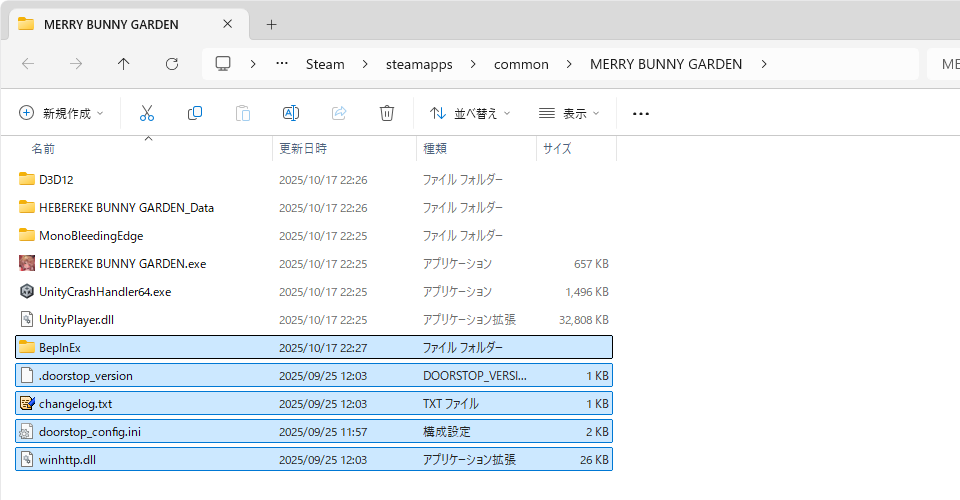Image resolution: width=960 pixels, height=500 pixels.
Task: Click the Delete trash can icon
Action: tap(387, 114)
